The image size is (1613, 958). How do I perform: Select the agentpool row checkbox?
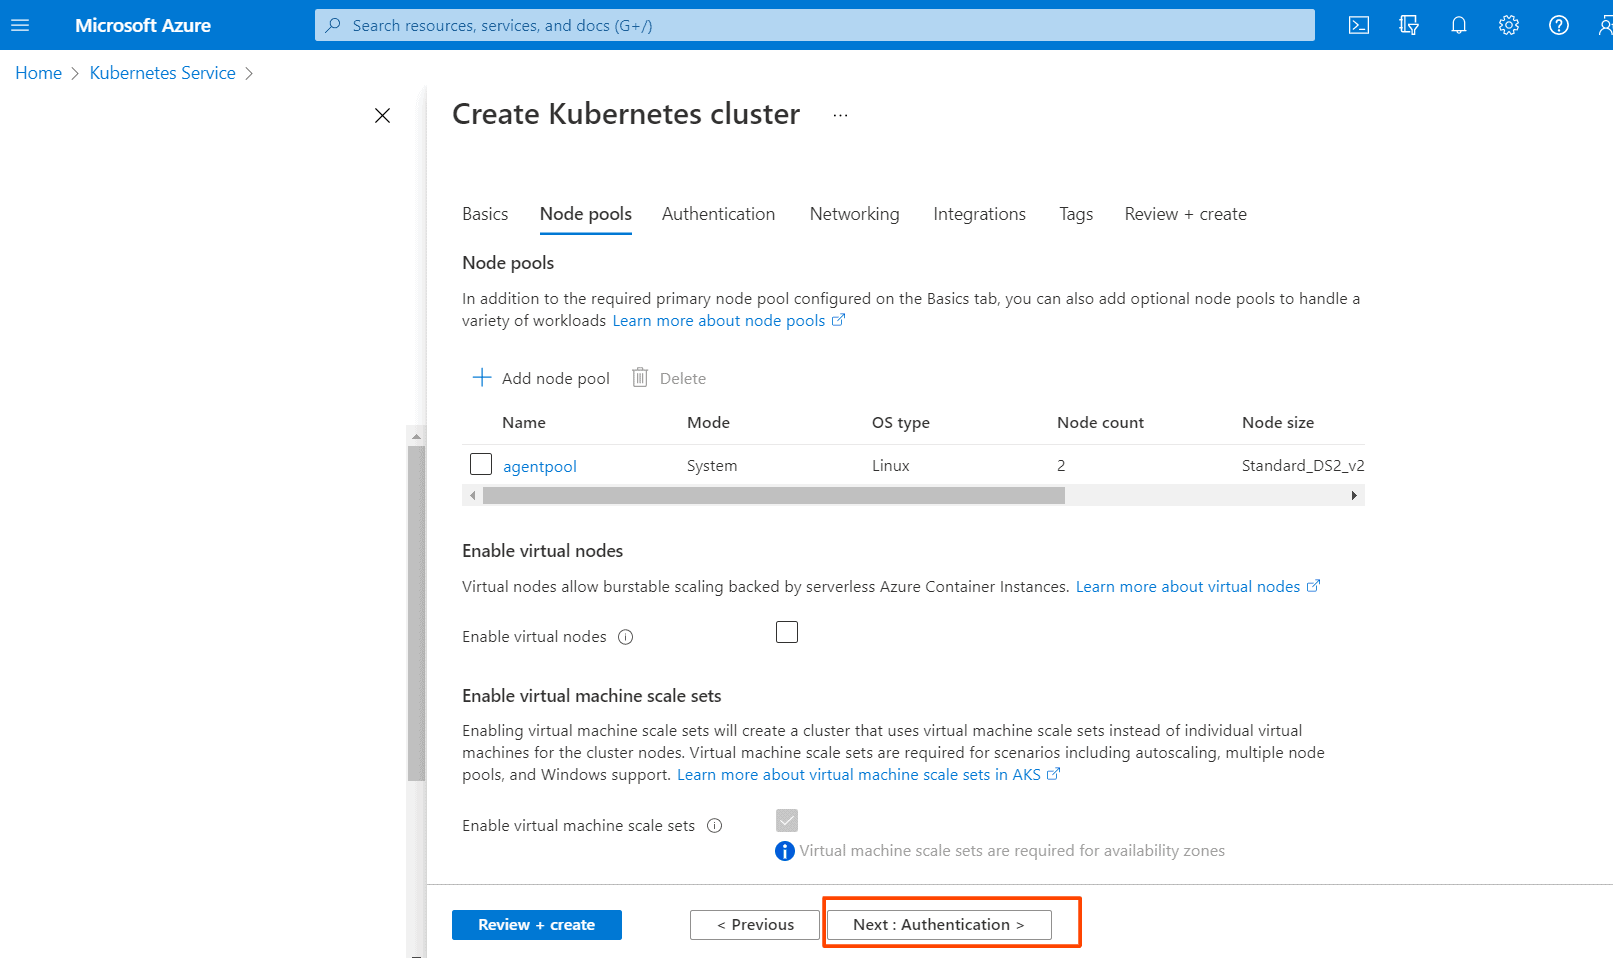coord(481,465)
